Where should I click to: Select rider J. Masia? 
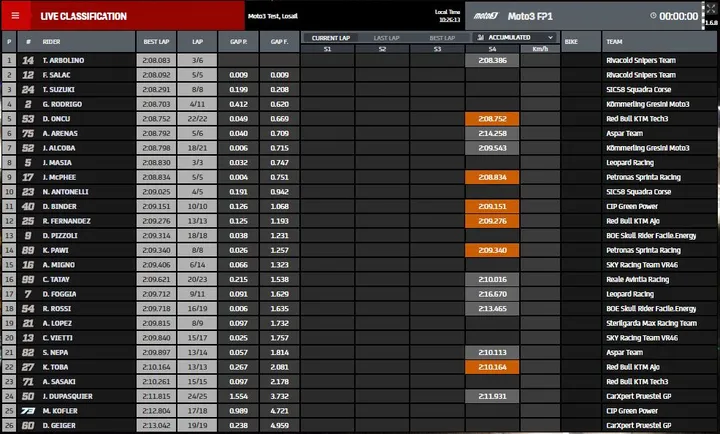57,163
